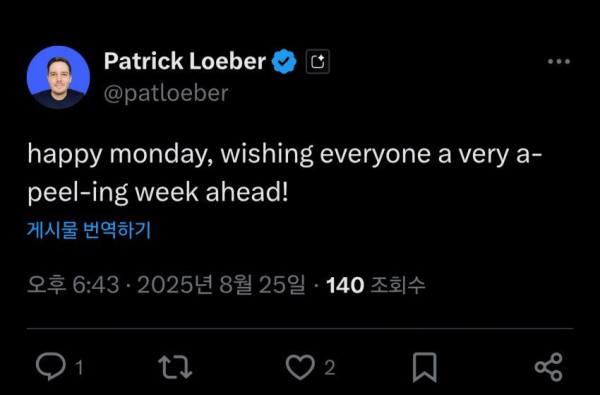Image resolution: width=600 pixels, height=395 pixels.
Task: Click the Patrick Loeber display name
Action: click(x=185, y=61)
